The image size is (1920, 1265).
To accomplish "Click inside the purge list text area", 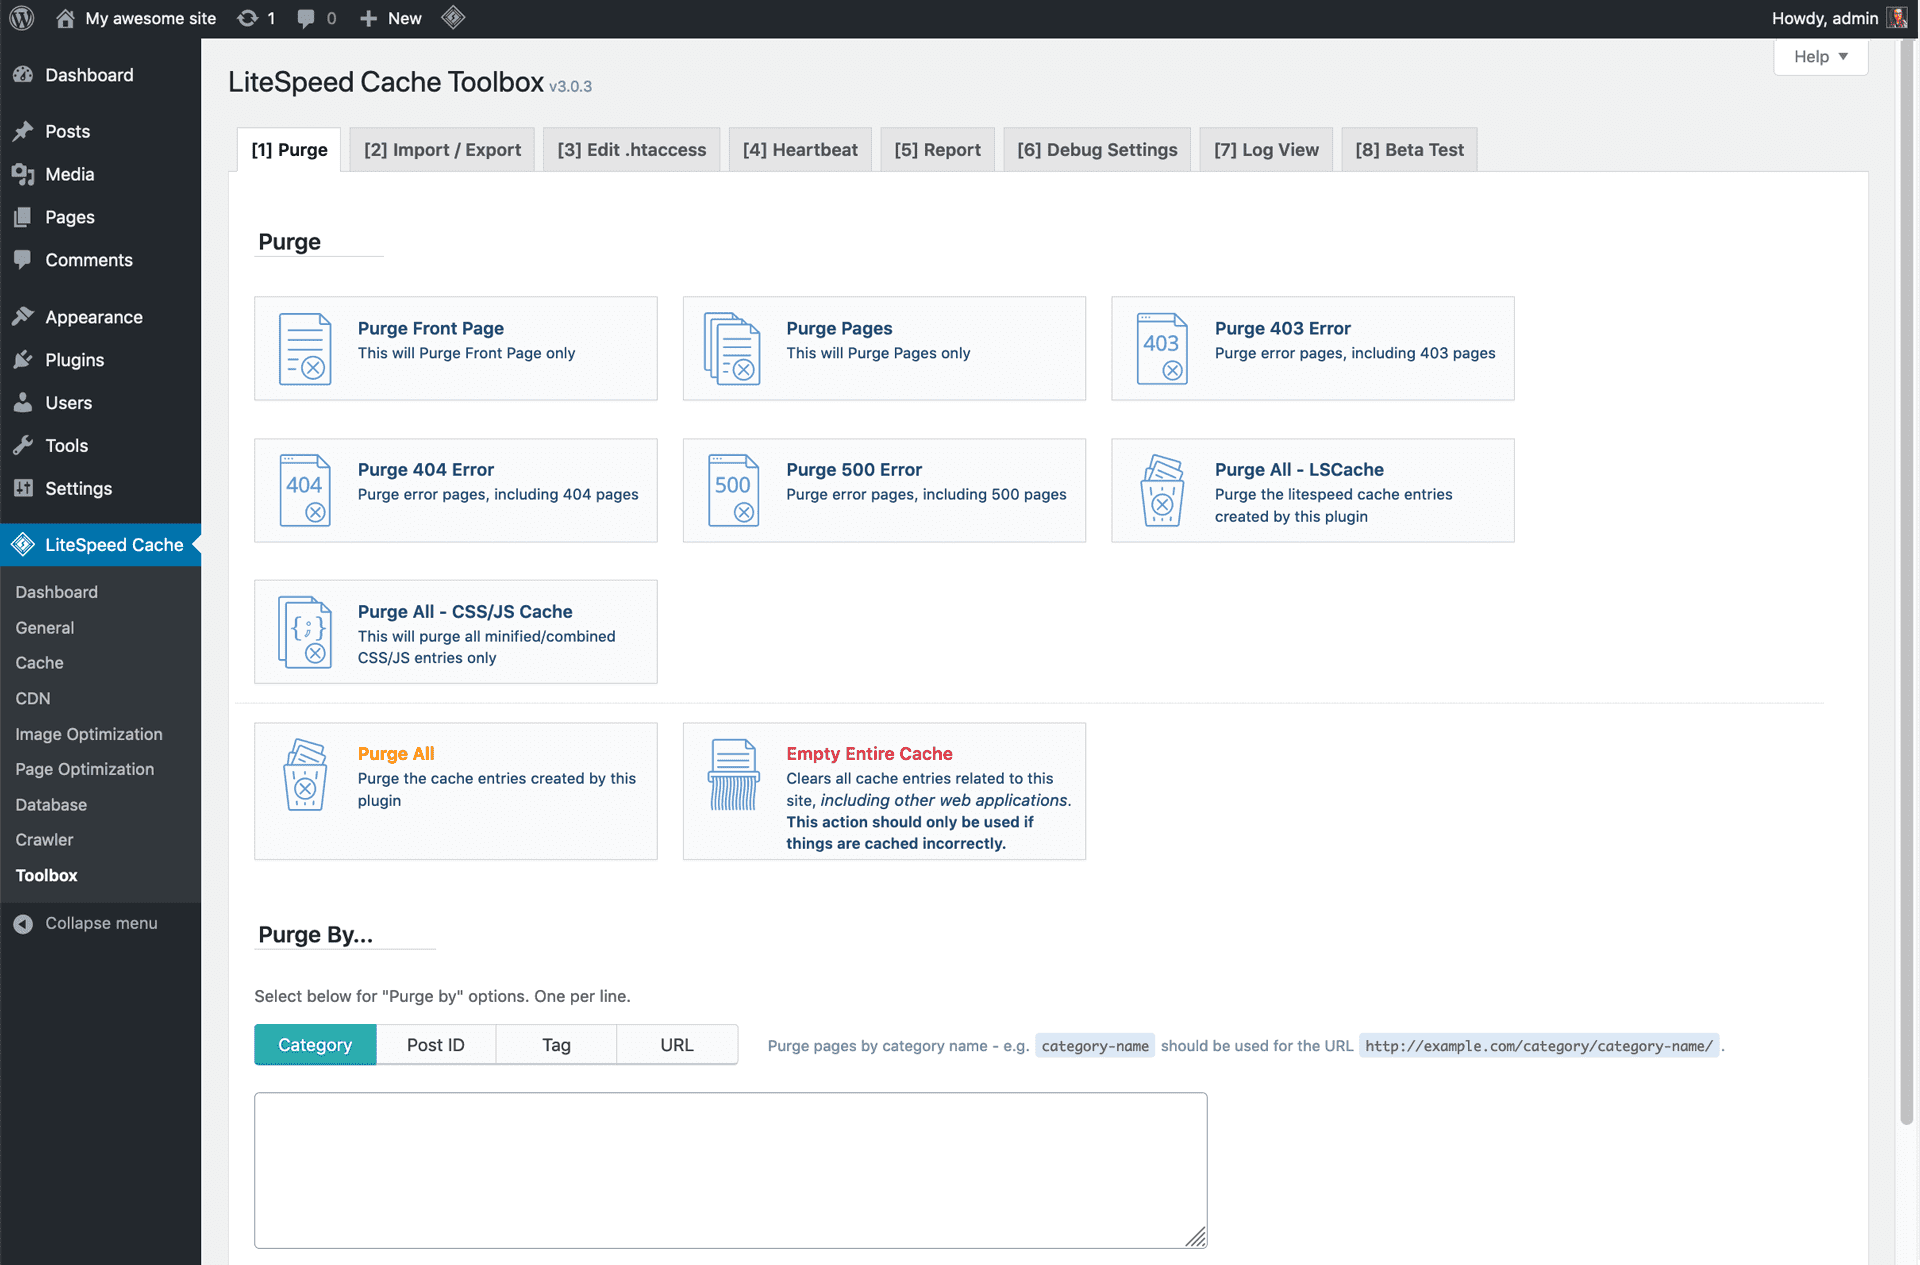I will click(x=730, y=1170).
